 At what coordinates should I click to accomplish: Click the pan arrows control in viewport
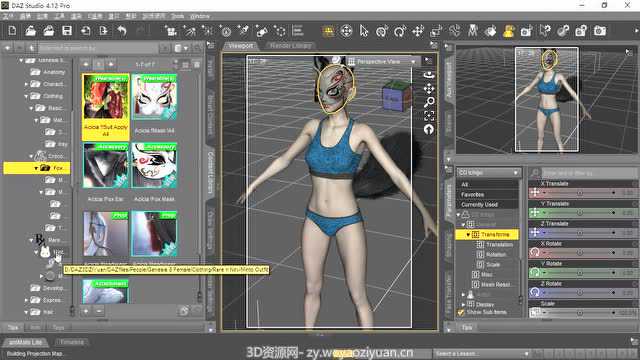tap(429, 89)
